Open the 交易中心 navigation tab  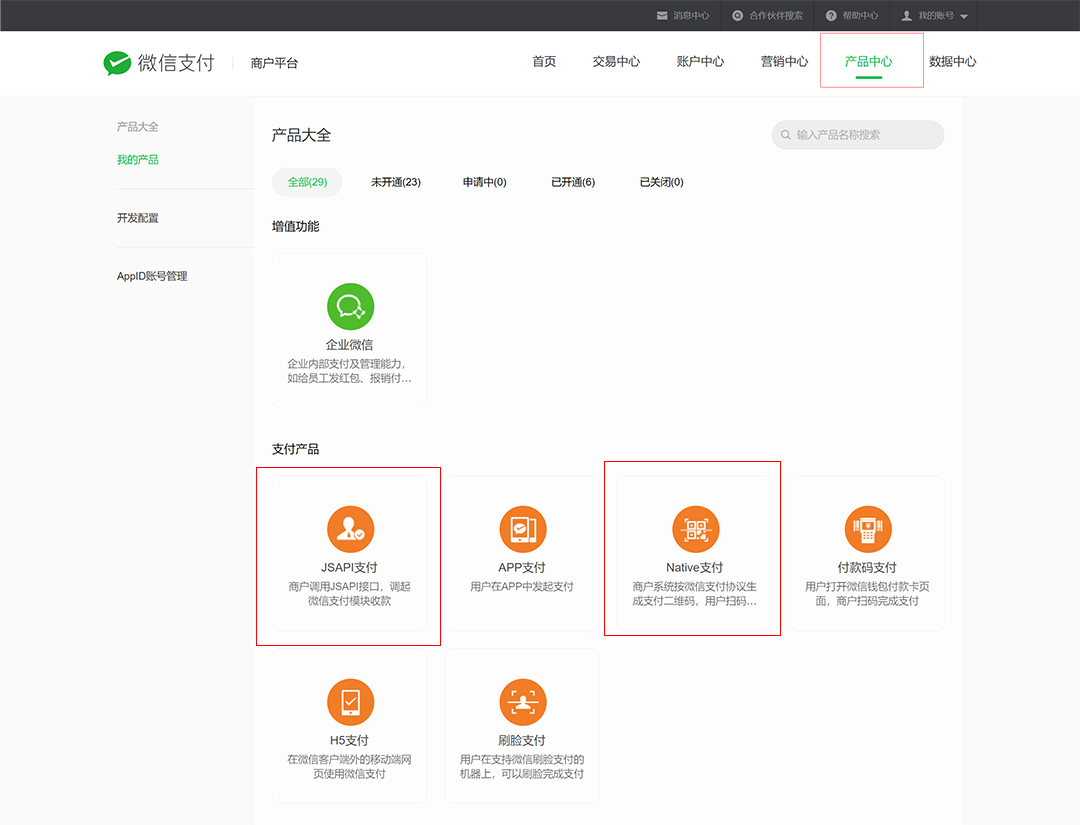pos(616,62)
